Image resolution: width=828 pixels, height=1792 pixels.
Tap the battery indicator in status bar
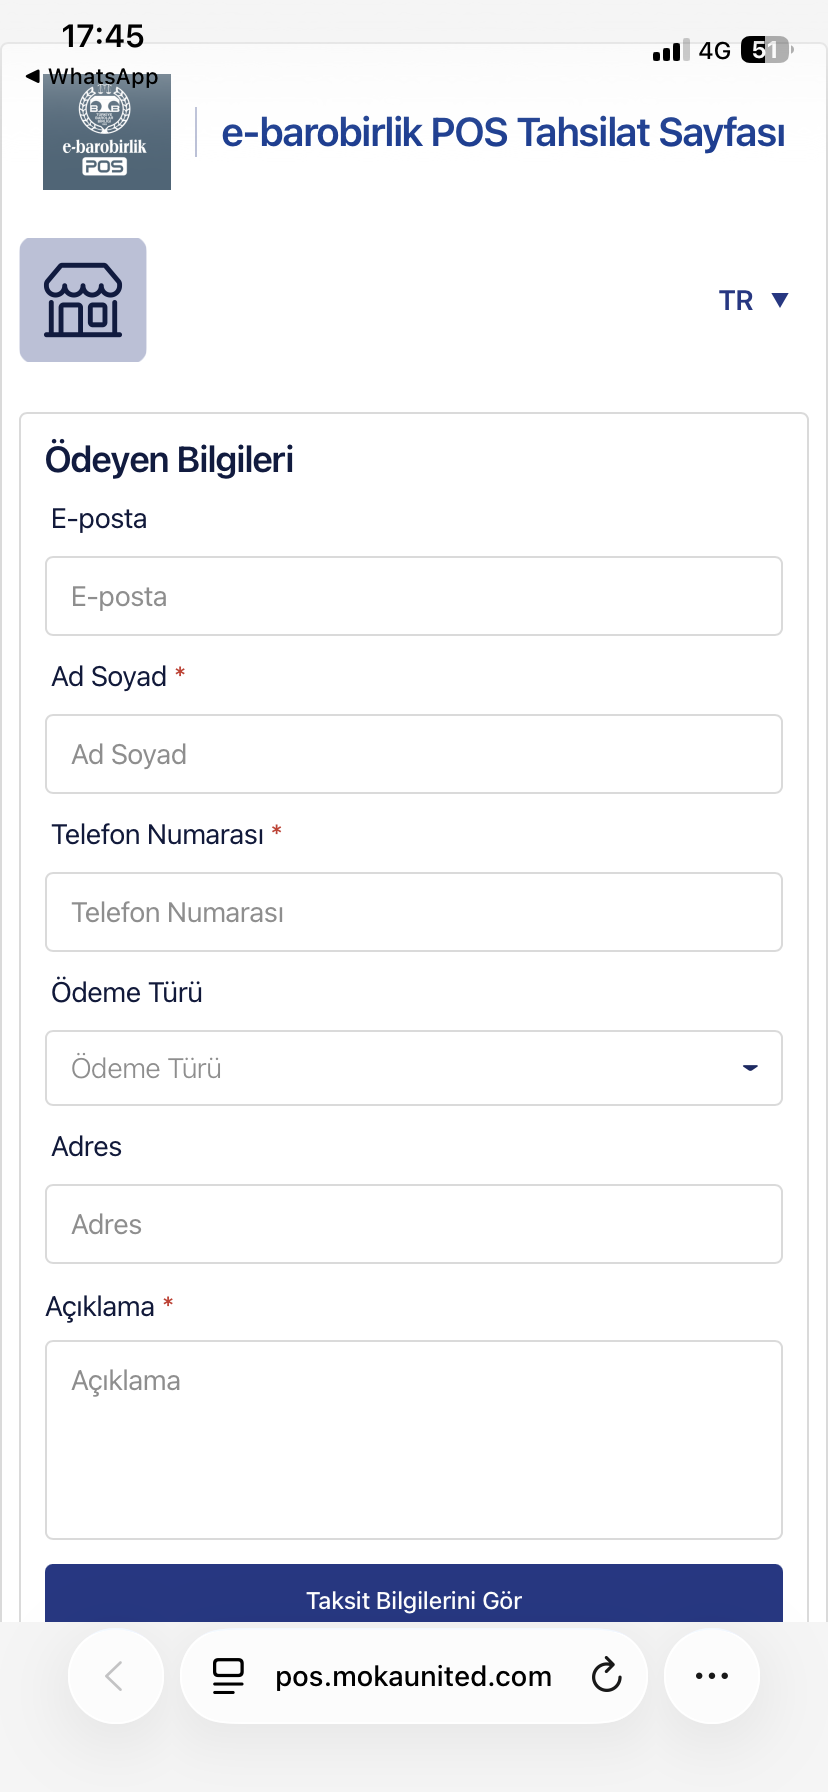click(767, 50)
